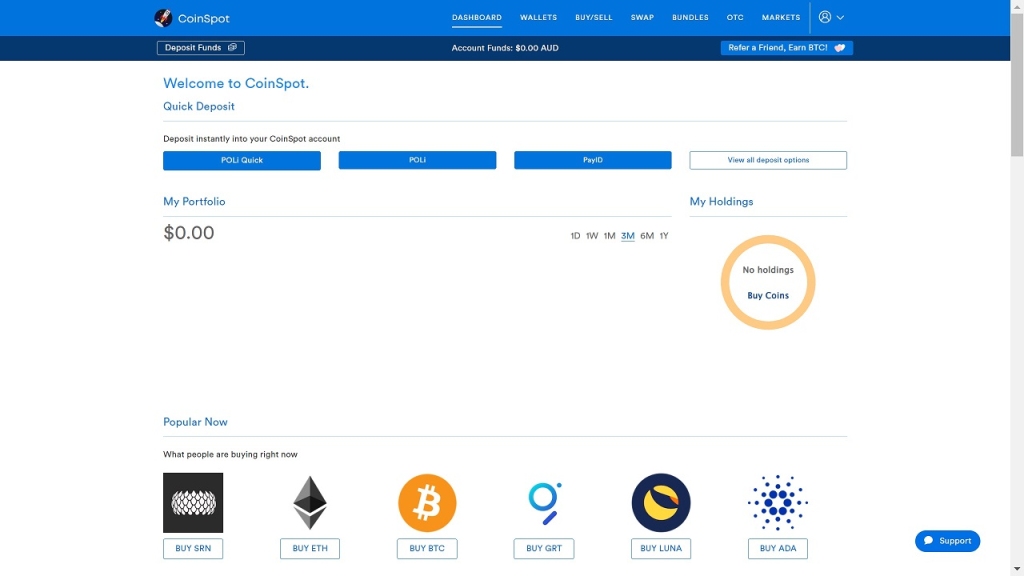
Task: Select the 1W portfolio range
Action: (592, 236)
